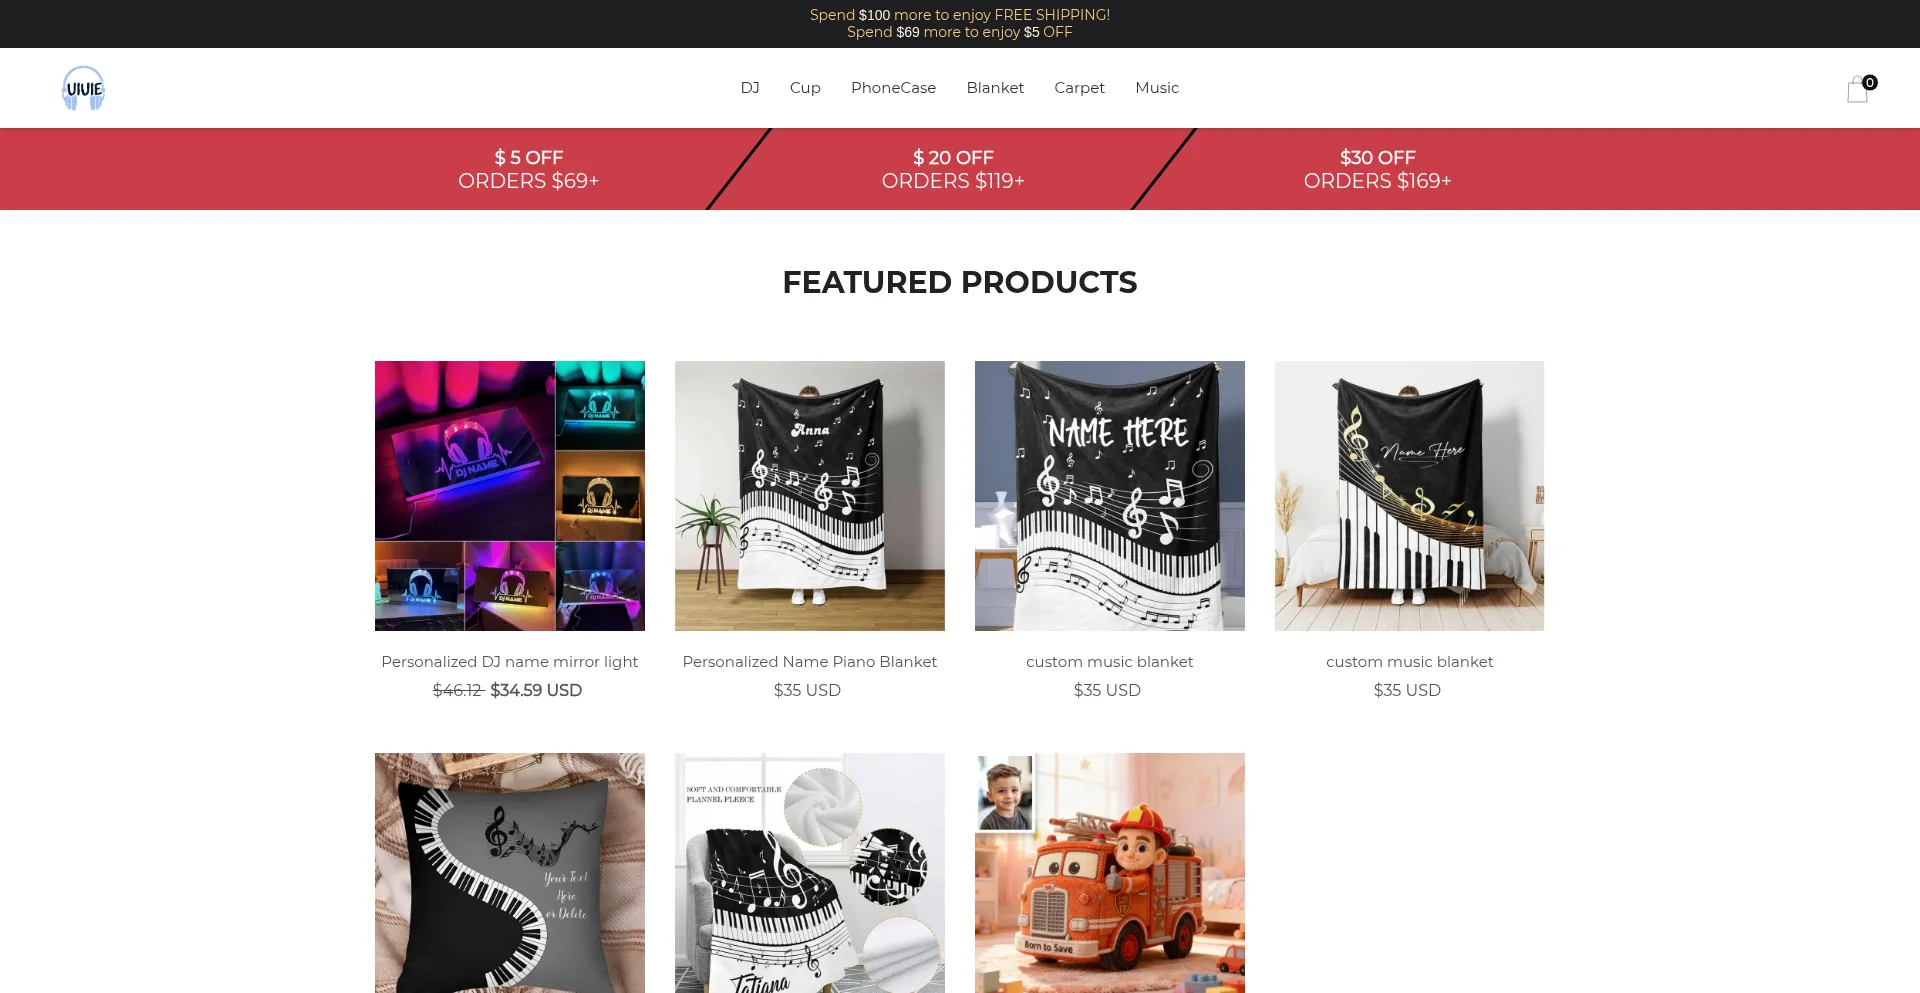Screen dimensions: 1920x993
Task: Open the NAME HERE music blanket image
Action: (x=1110, y=496)
